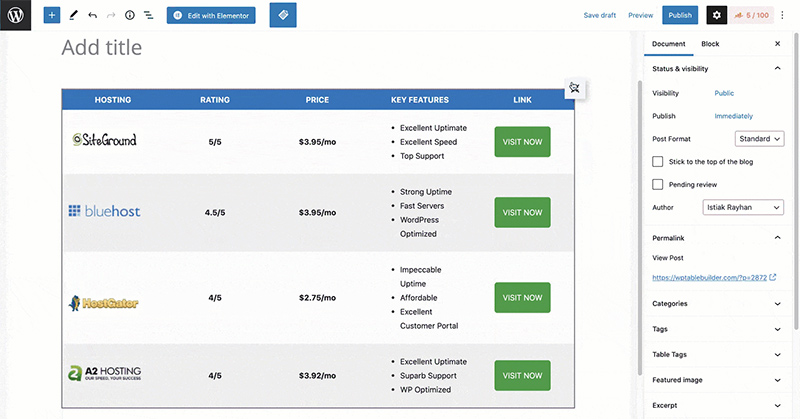Expand the Tags panel
The height and width of the screenshot is (419, 800).
tap(716, 329)
